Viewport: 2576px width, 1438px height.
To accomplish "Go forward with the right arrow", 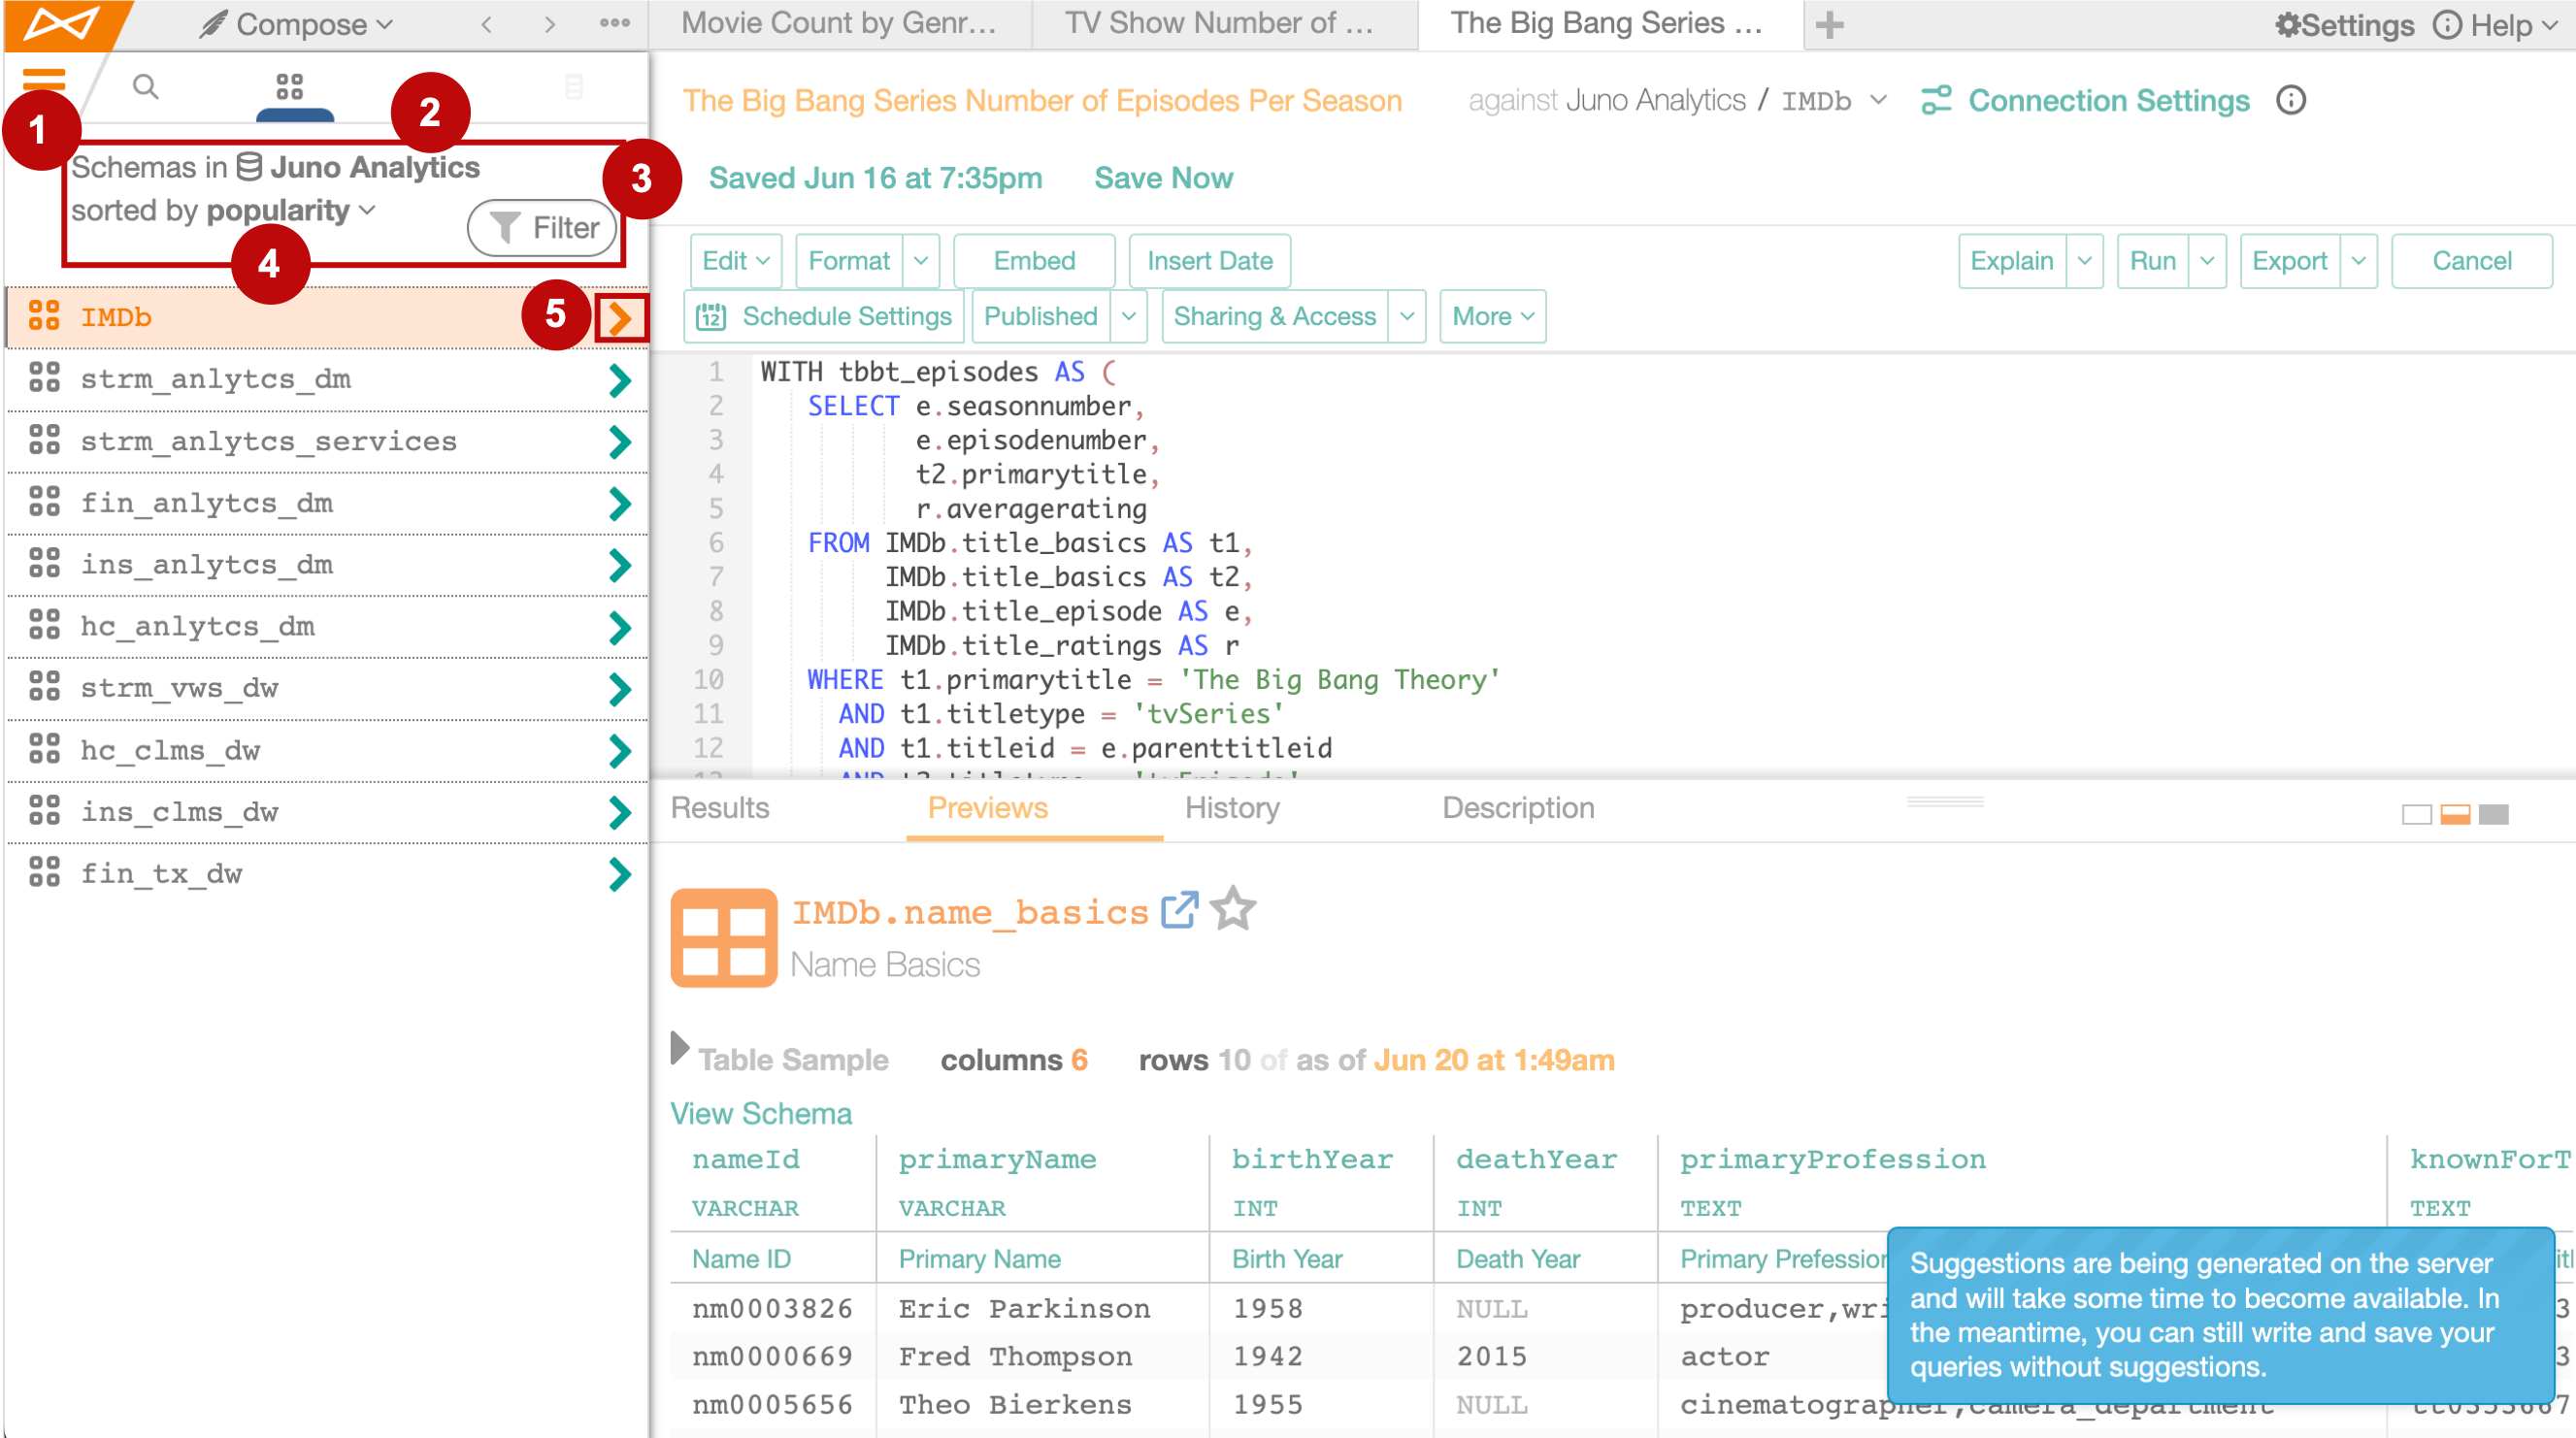I will [550, 24].
